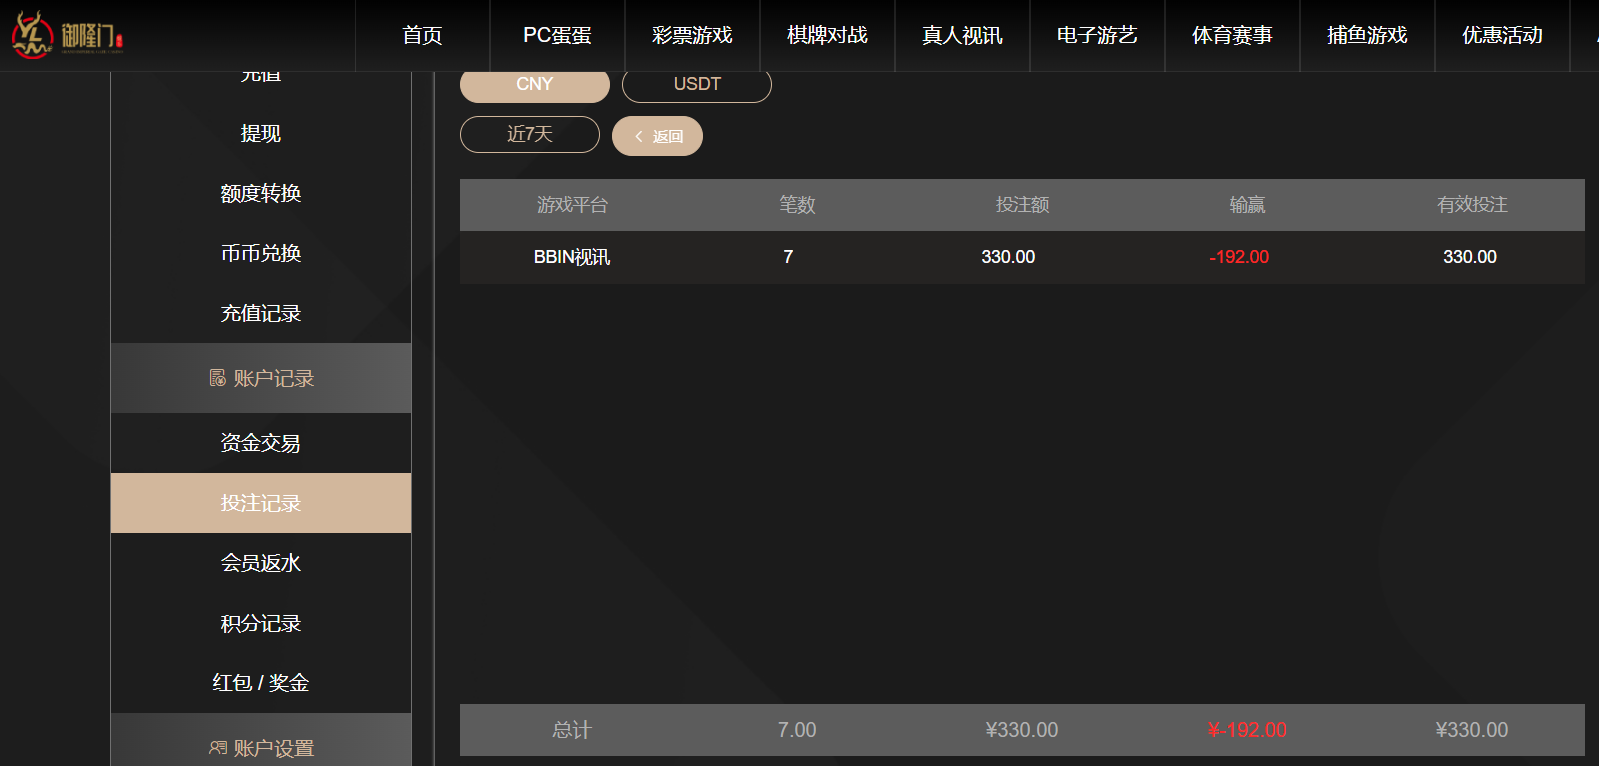Click the 御隆门 site logo

tap(67, 35)
